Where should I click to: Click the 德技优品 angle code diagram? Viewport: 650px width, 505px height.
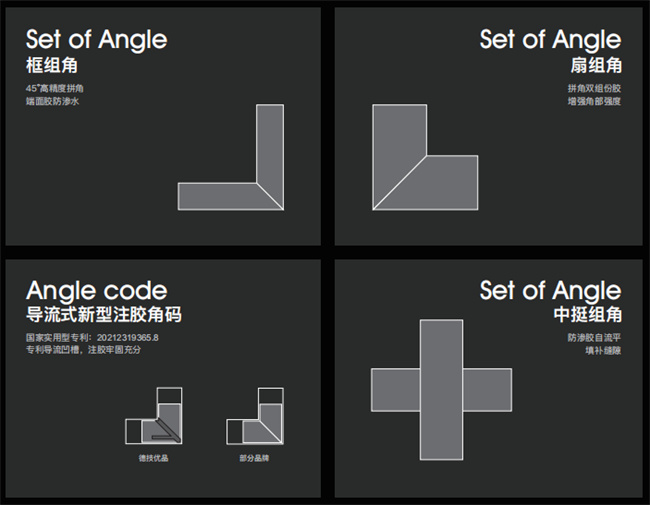pos(154,416)
